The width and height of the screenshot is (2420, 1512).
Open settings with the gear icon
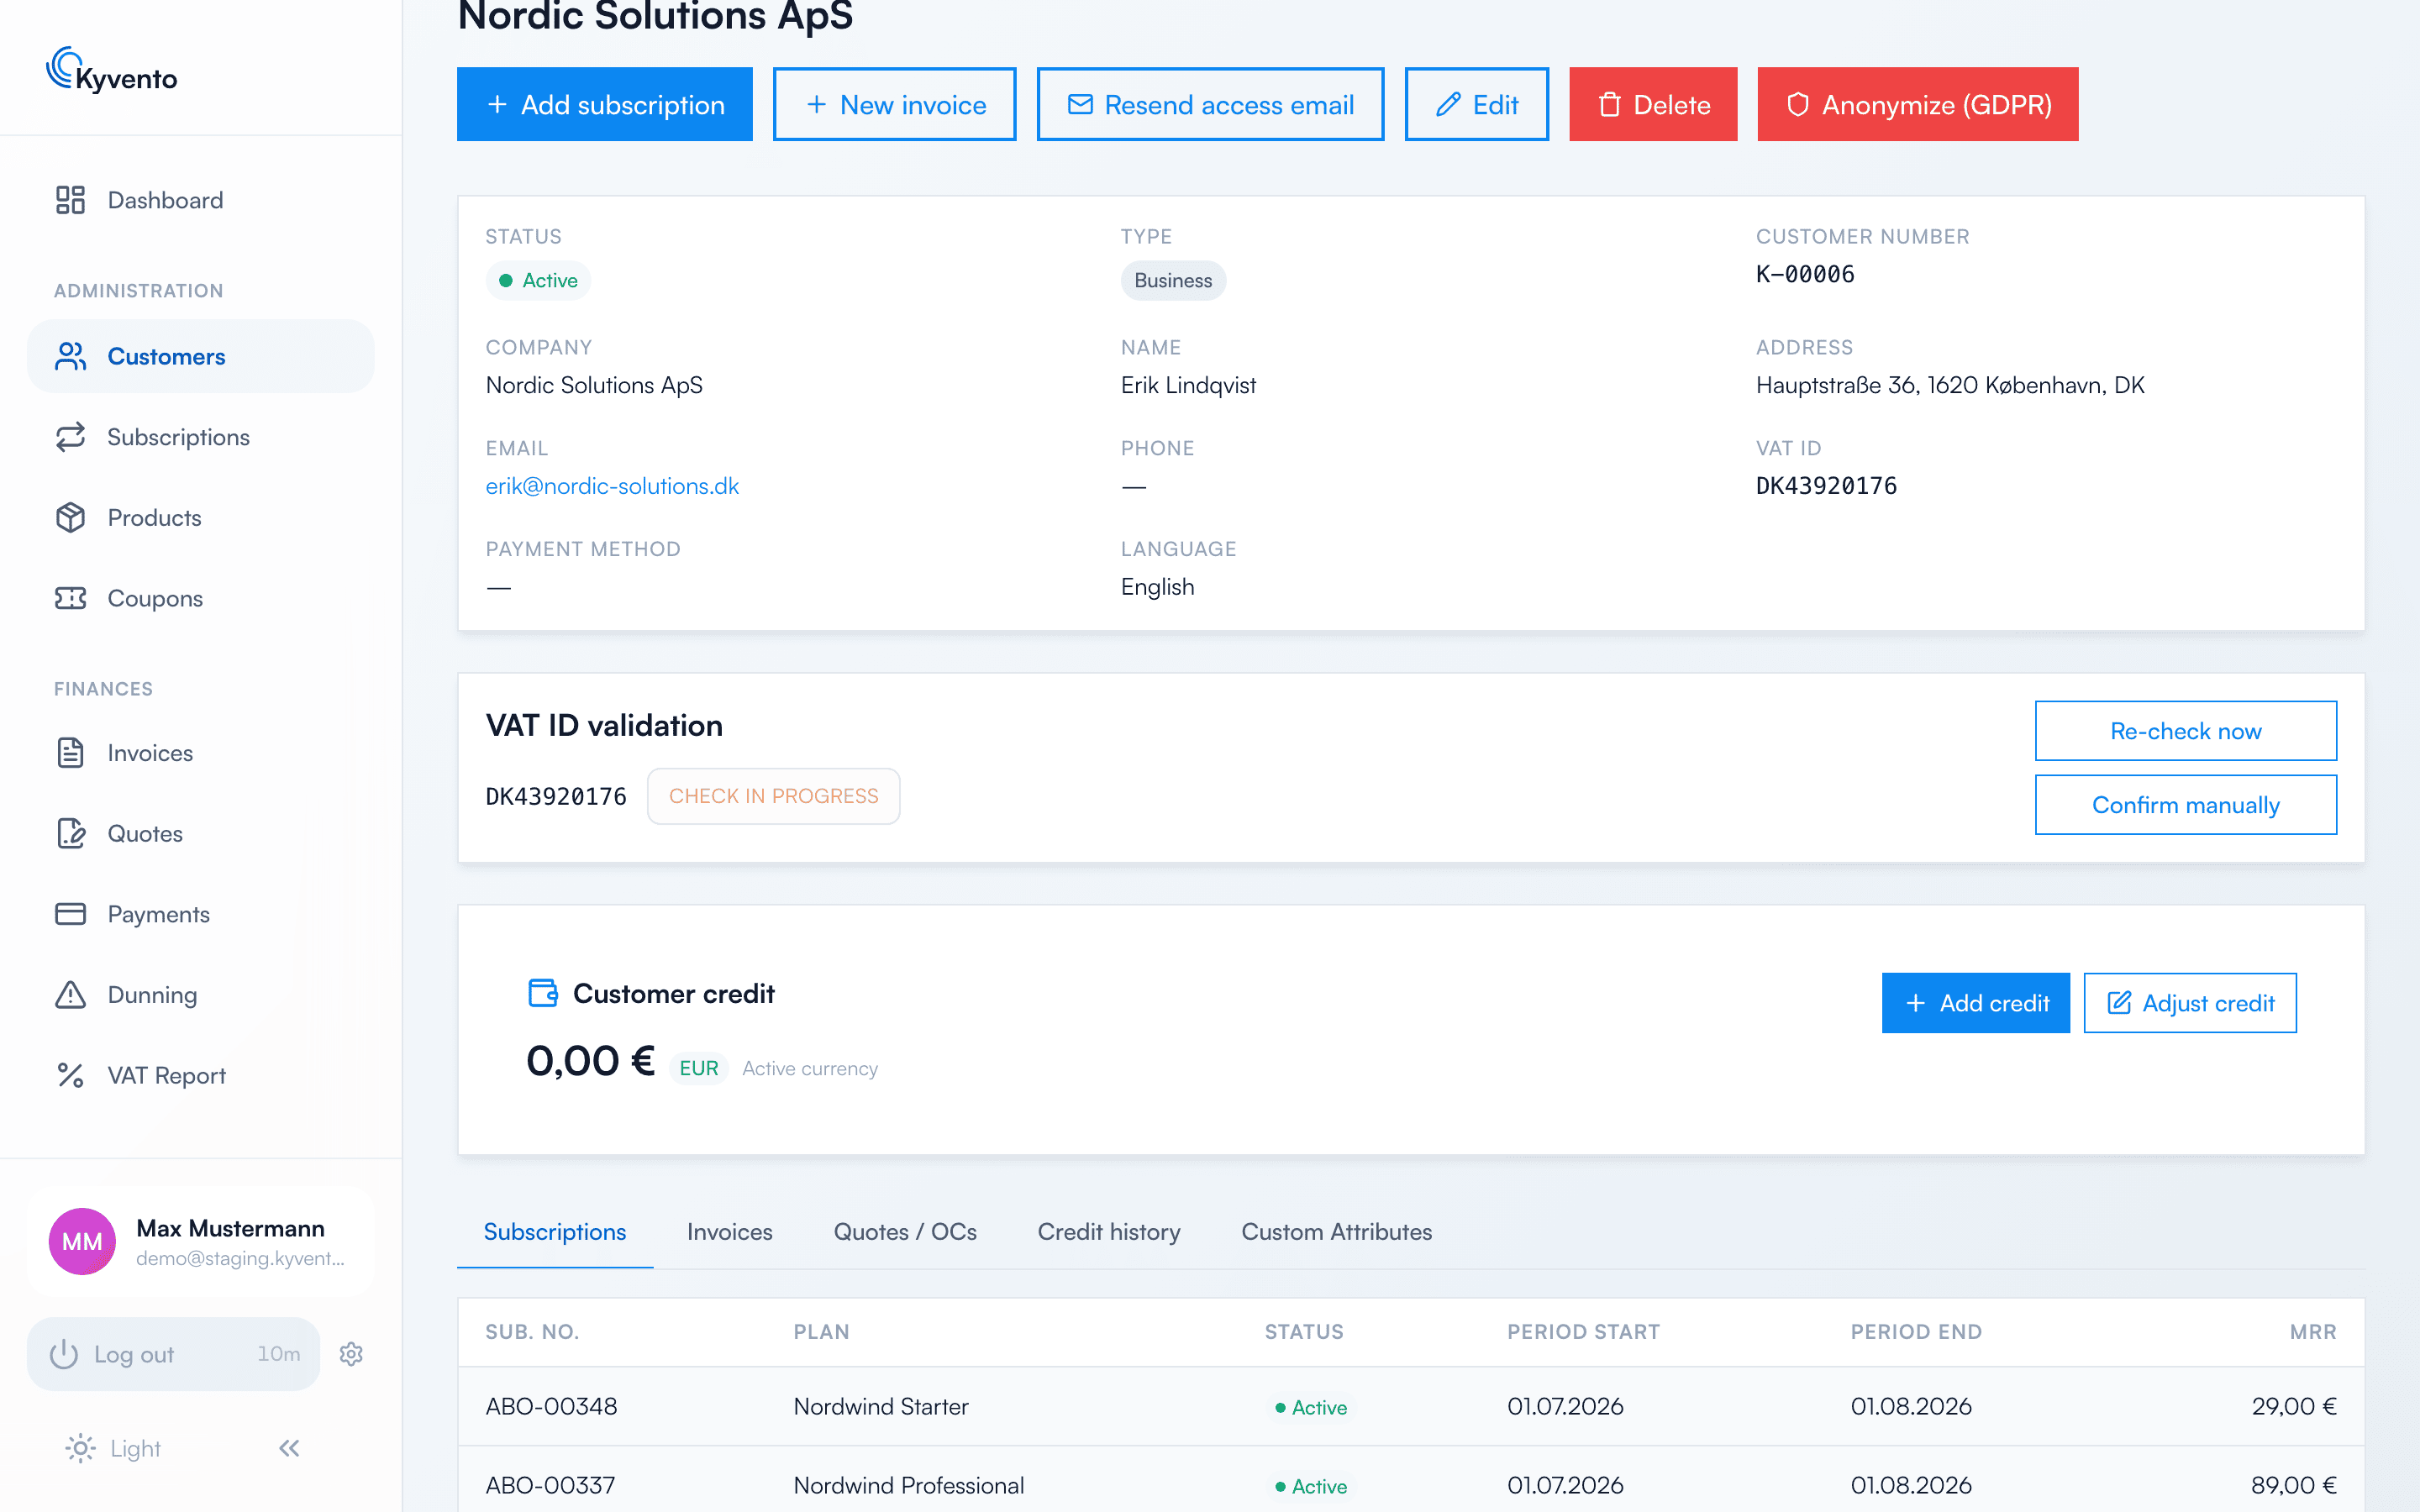point(351,1354)
